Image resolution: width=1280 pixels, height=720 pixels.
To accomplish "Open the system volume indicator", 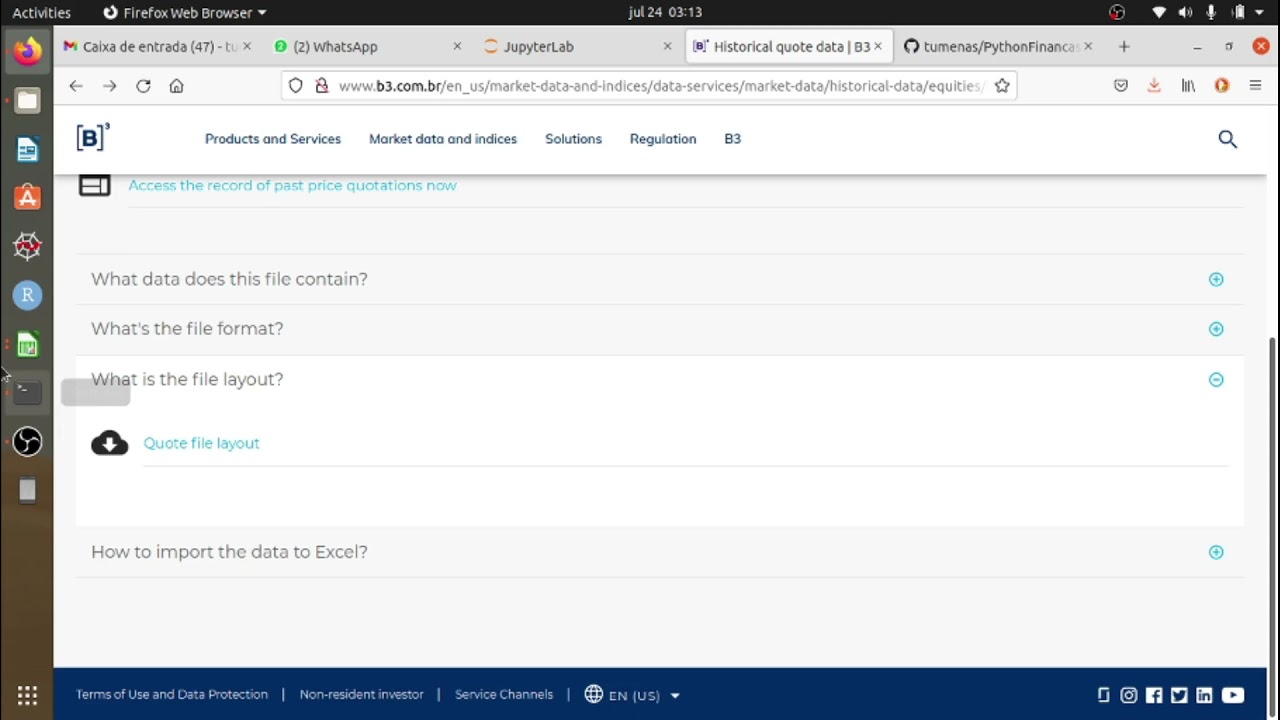I will coord(1185,12).
